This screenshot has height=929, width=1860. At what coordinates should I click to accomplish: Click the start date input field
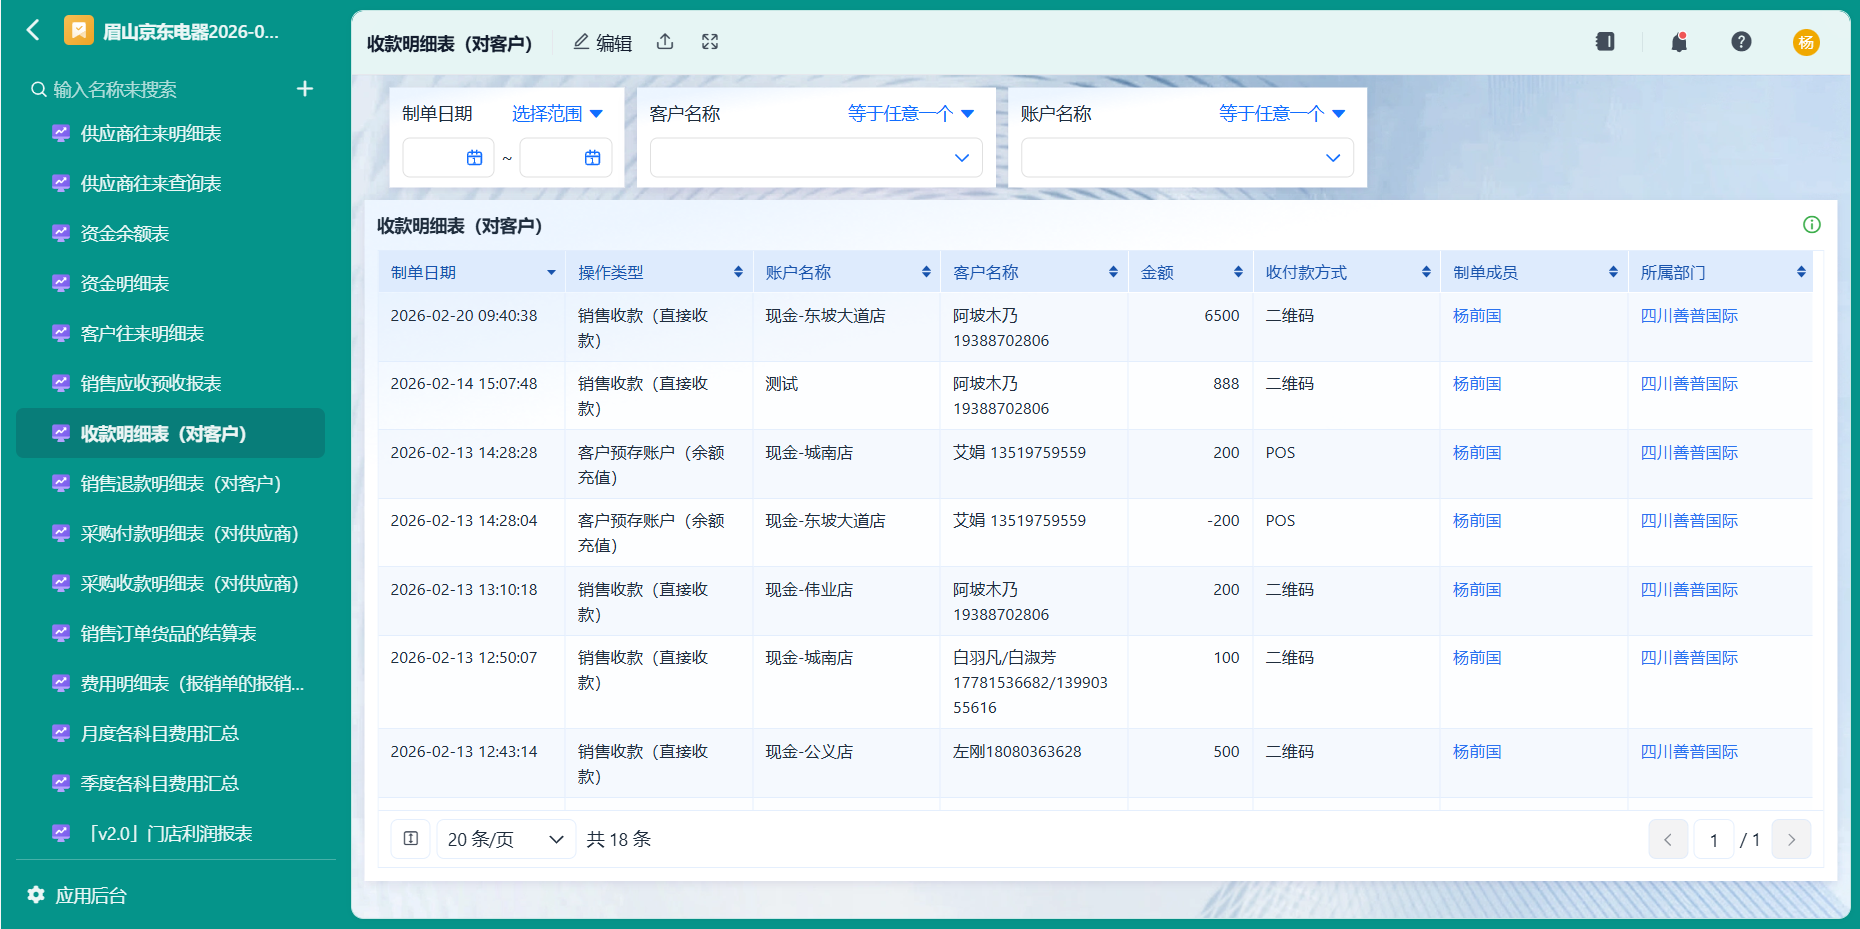click(448, 158)
